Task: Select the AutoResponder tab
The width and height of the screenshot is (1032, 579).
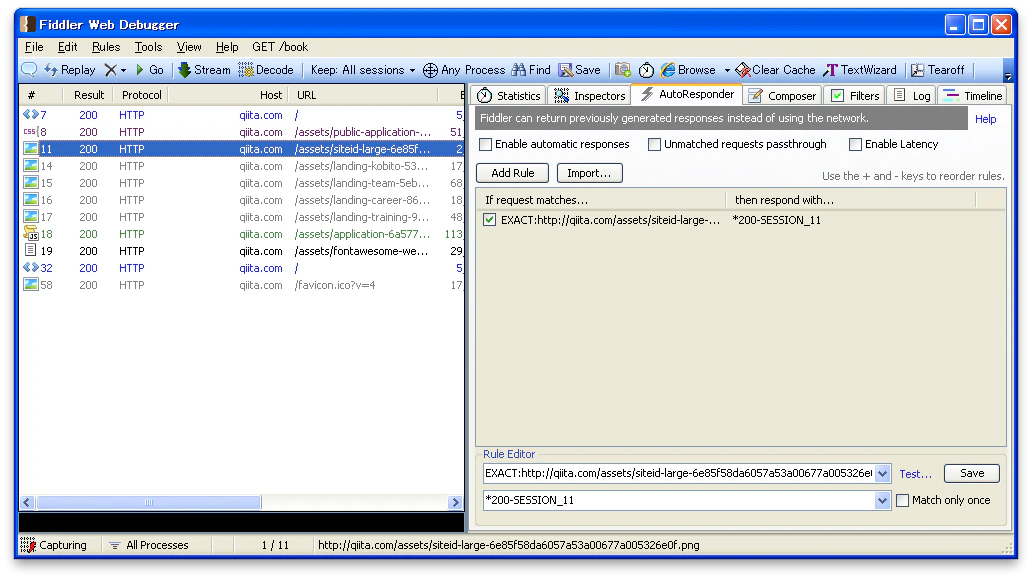Action: coord(686,94)
